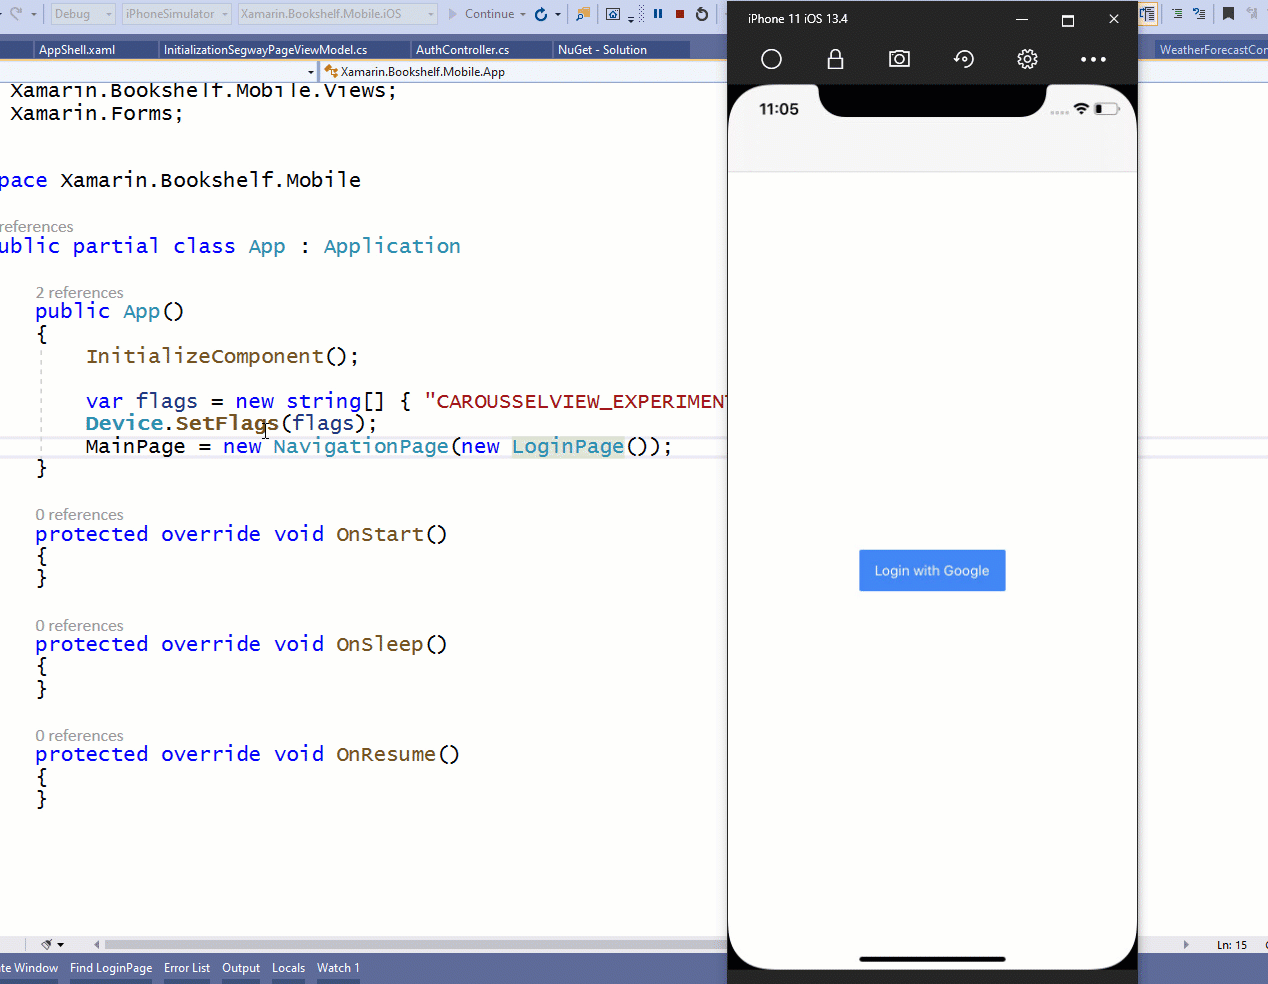The height and width of the screenshot is (984, 1268).
Task: Pause debugging in Visual Studio toolbar
Action: (x=658, y=14)
